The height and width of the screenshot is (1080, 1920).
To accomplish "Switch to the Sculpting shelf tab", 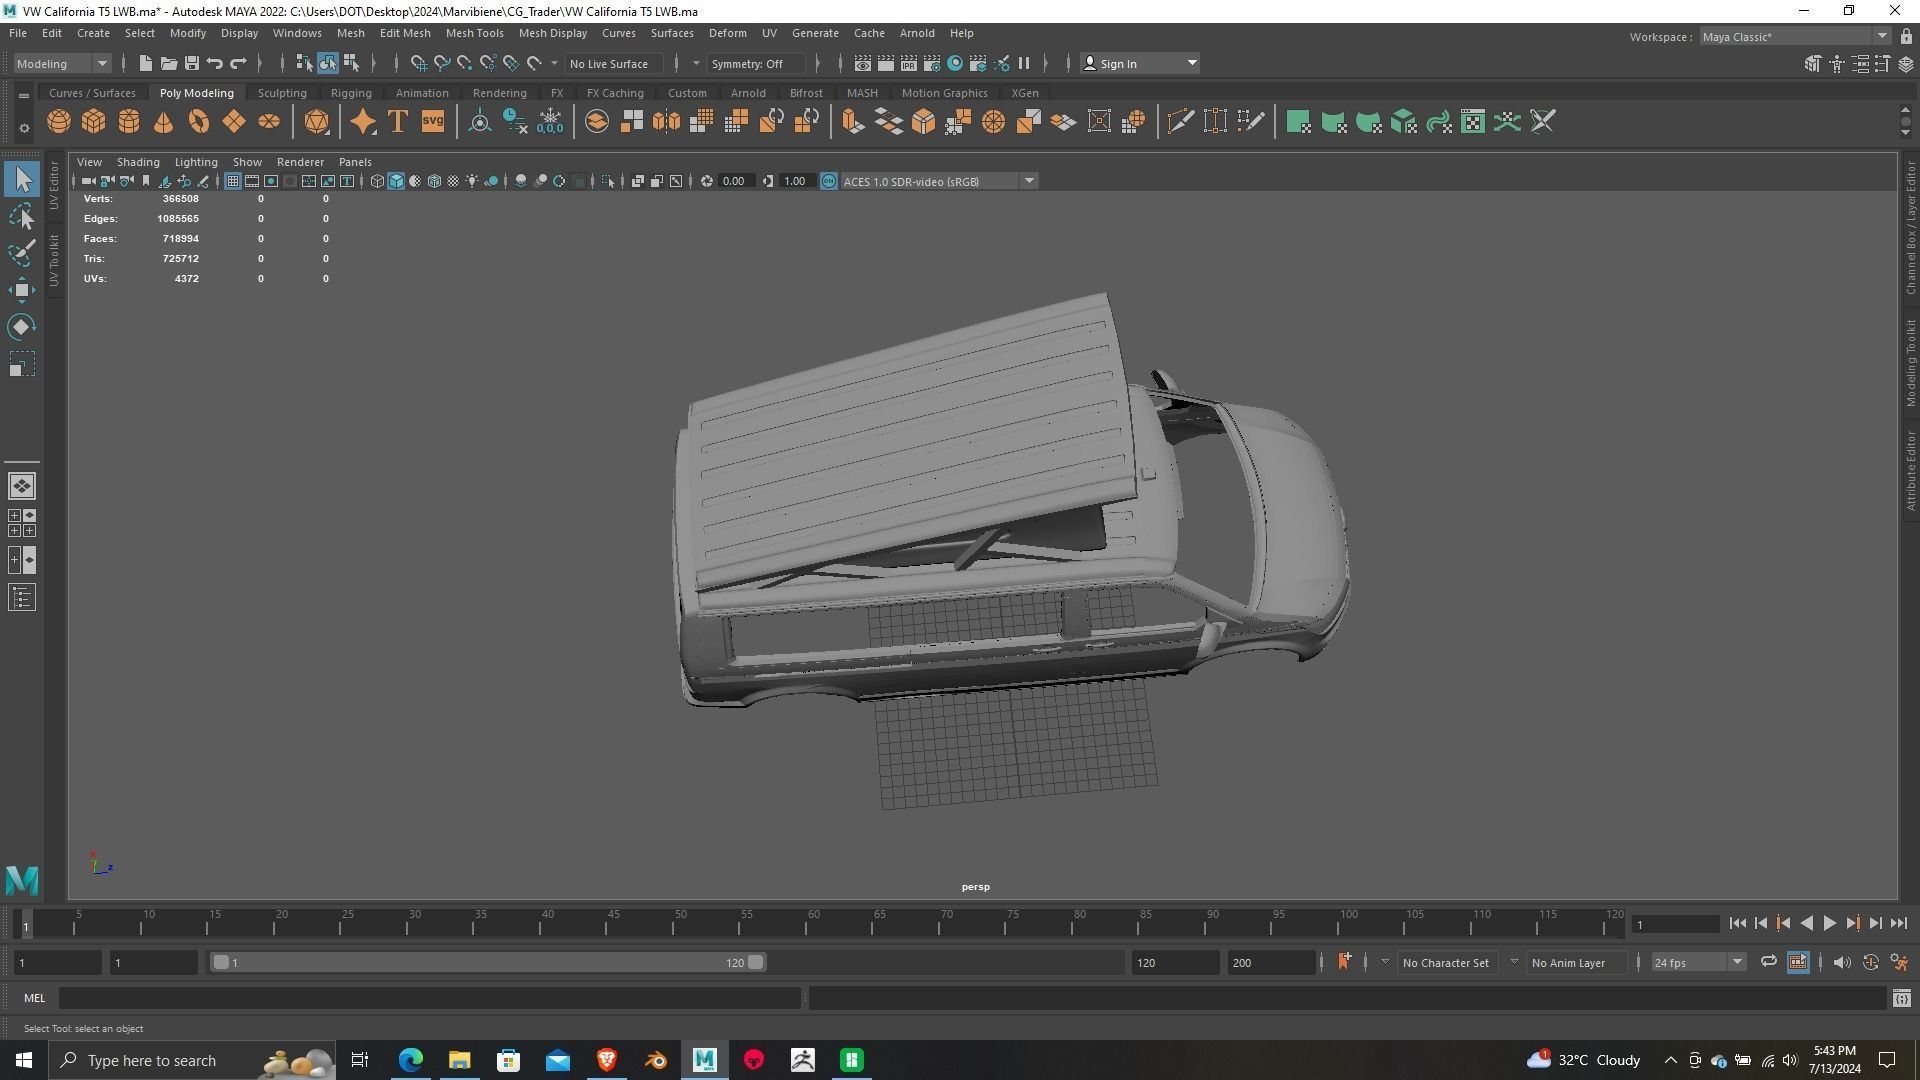I will (x=282, y=93).
